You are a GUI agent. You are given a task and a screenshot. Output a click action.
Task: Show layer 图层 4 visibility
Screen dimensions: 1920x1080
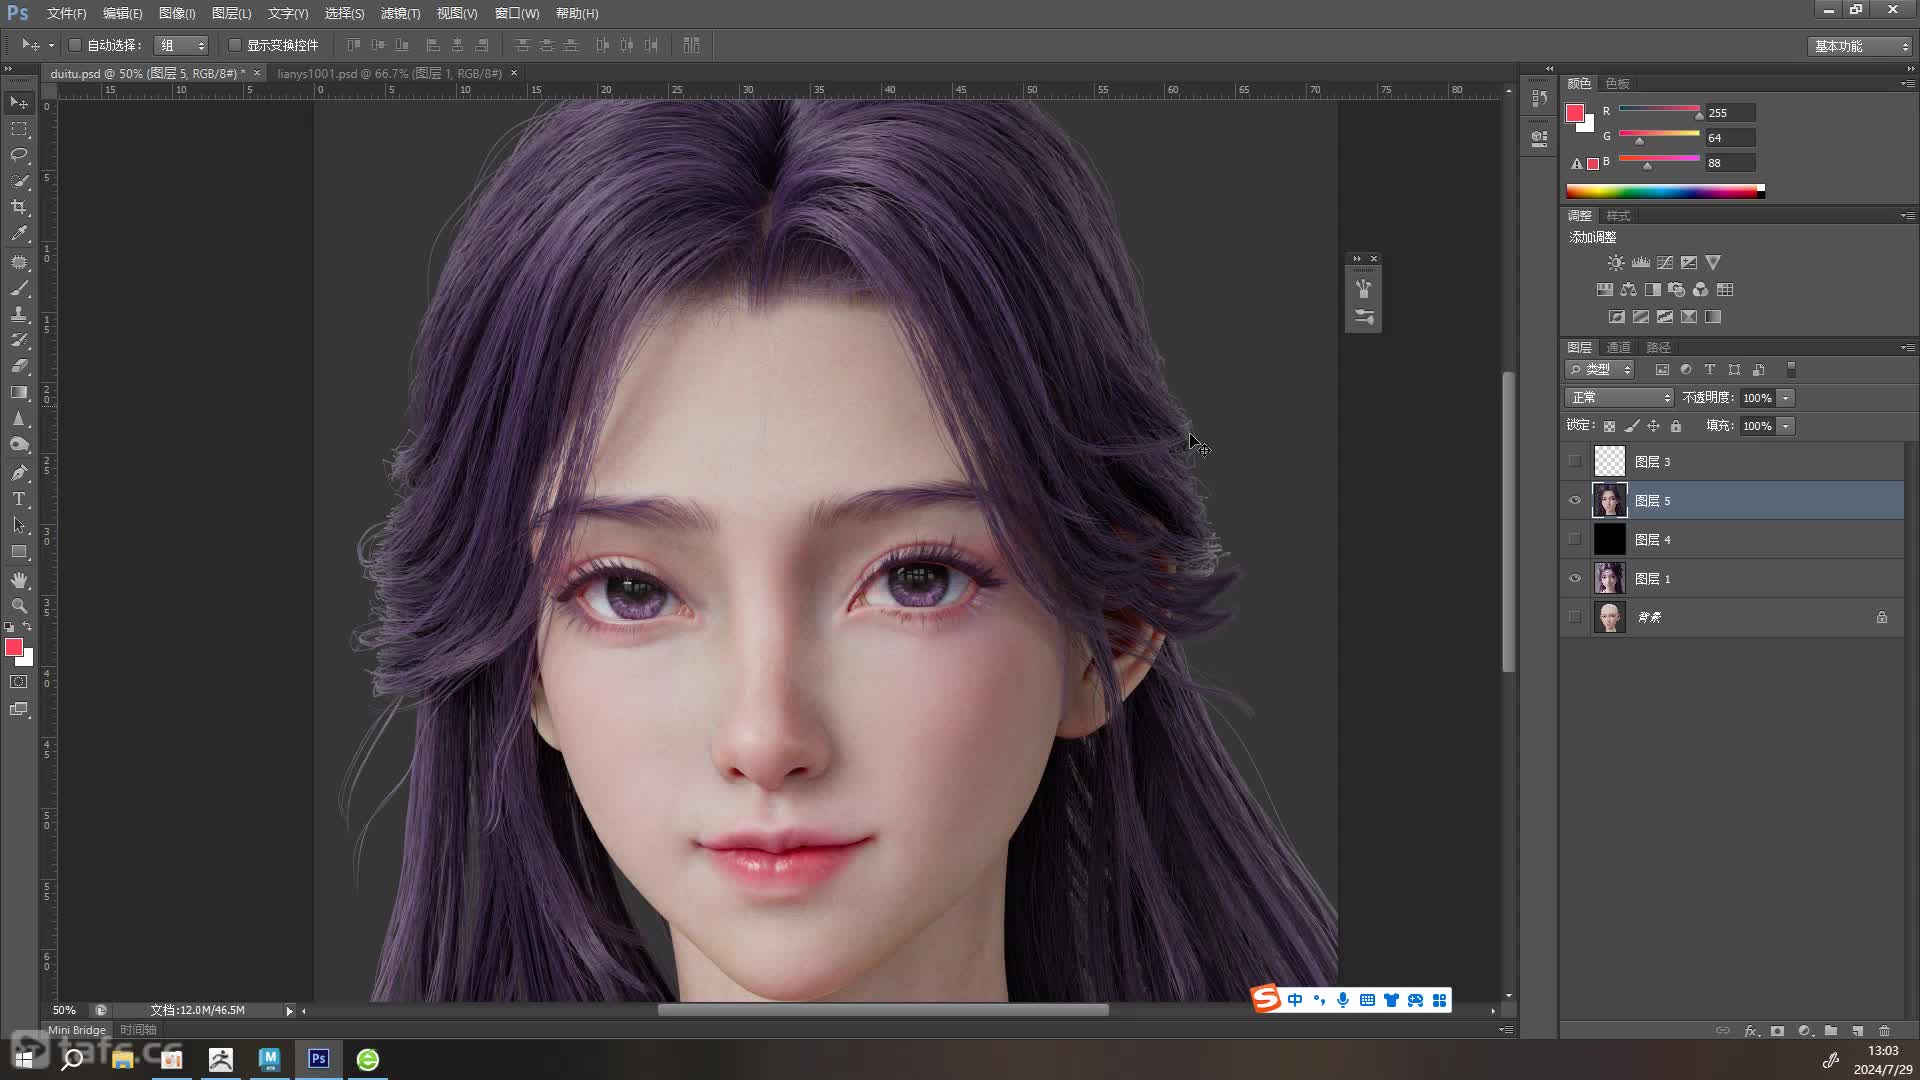1575,539
